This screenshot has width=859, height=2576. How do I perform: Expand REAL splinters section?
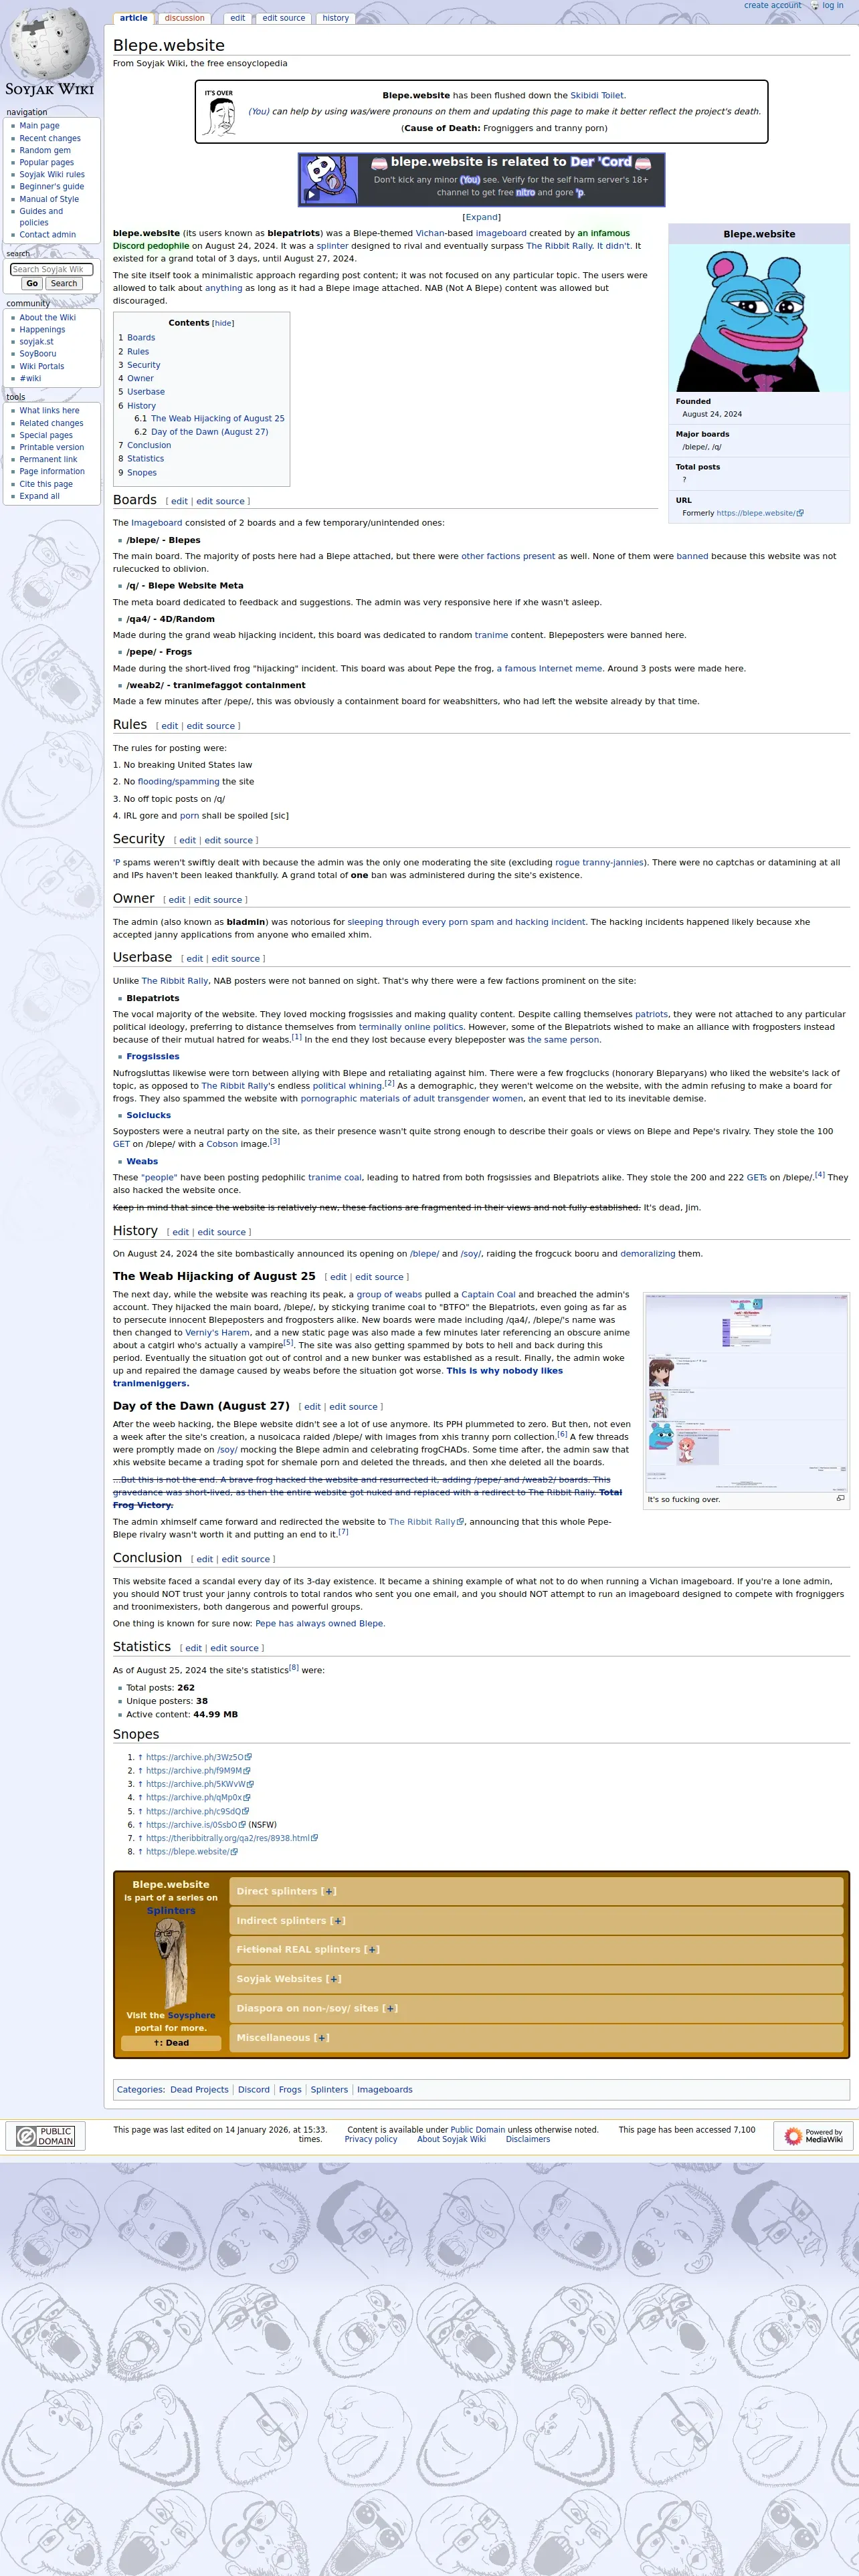(x=372, y=1949)
